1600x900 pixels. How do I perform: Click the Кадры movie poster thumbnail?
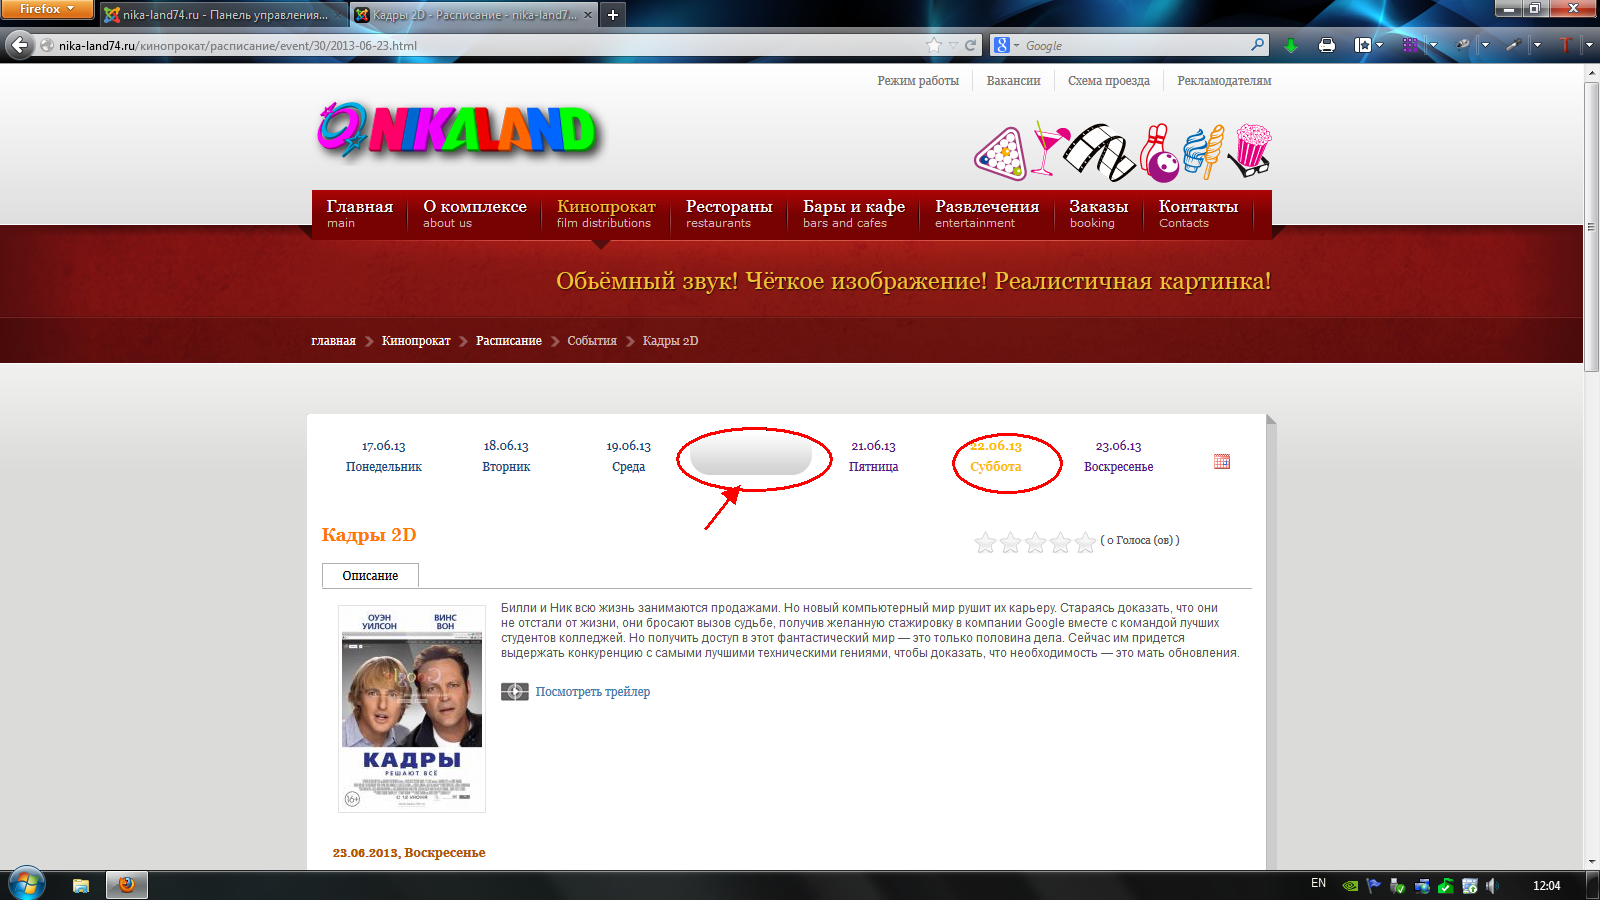(x=412, y=708)
